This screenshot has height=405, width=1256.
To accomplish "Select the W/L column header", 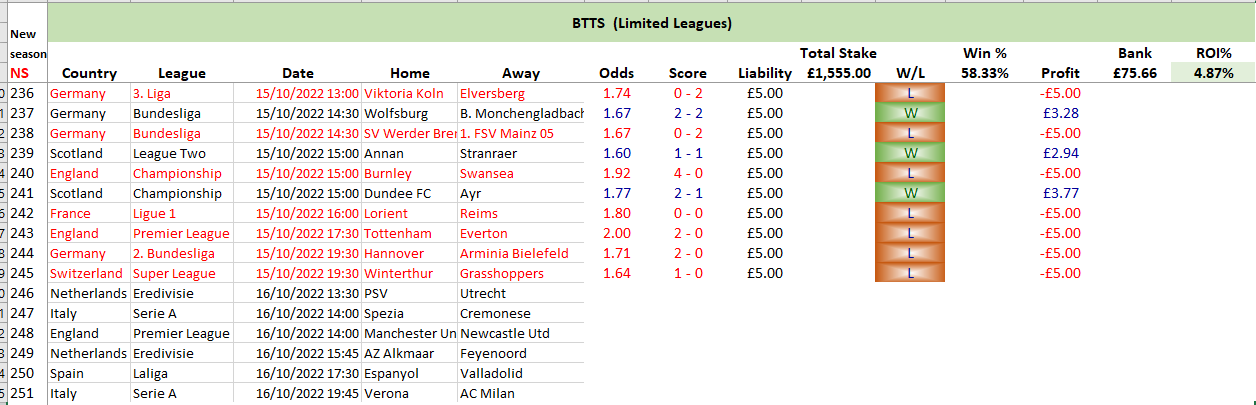I will coord(910,73).
